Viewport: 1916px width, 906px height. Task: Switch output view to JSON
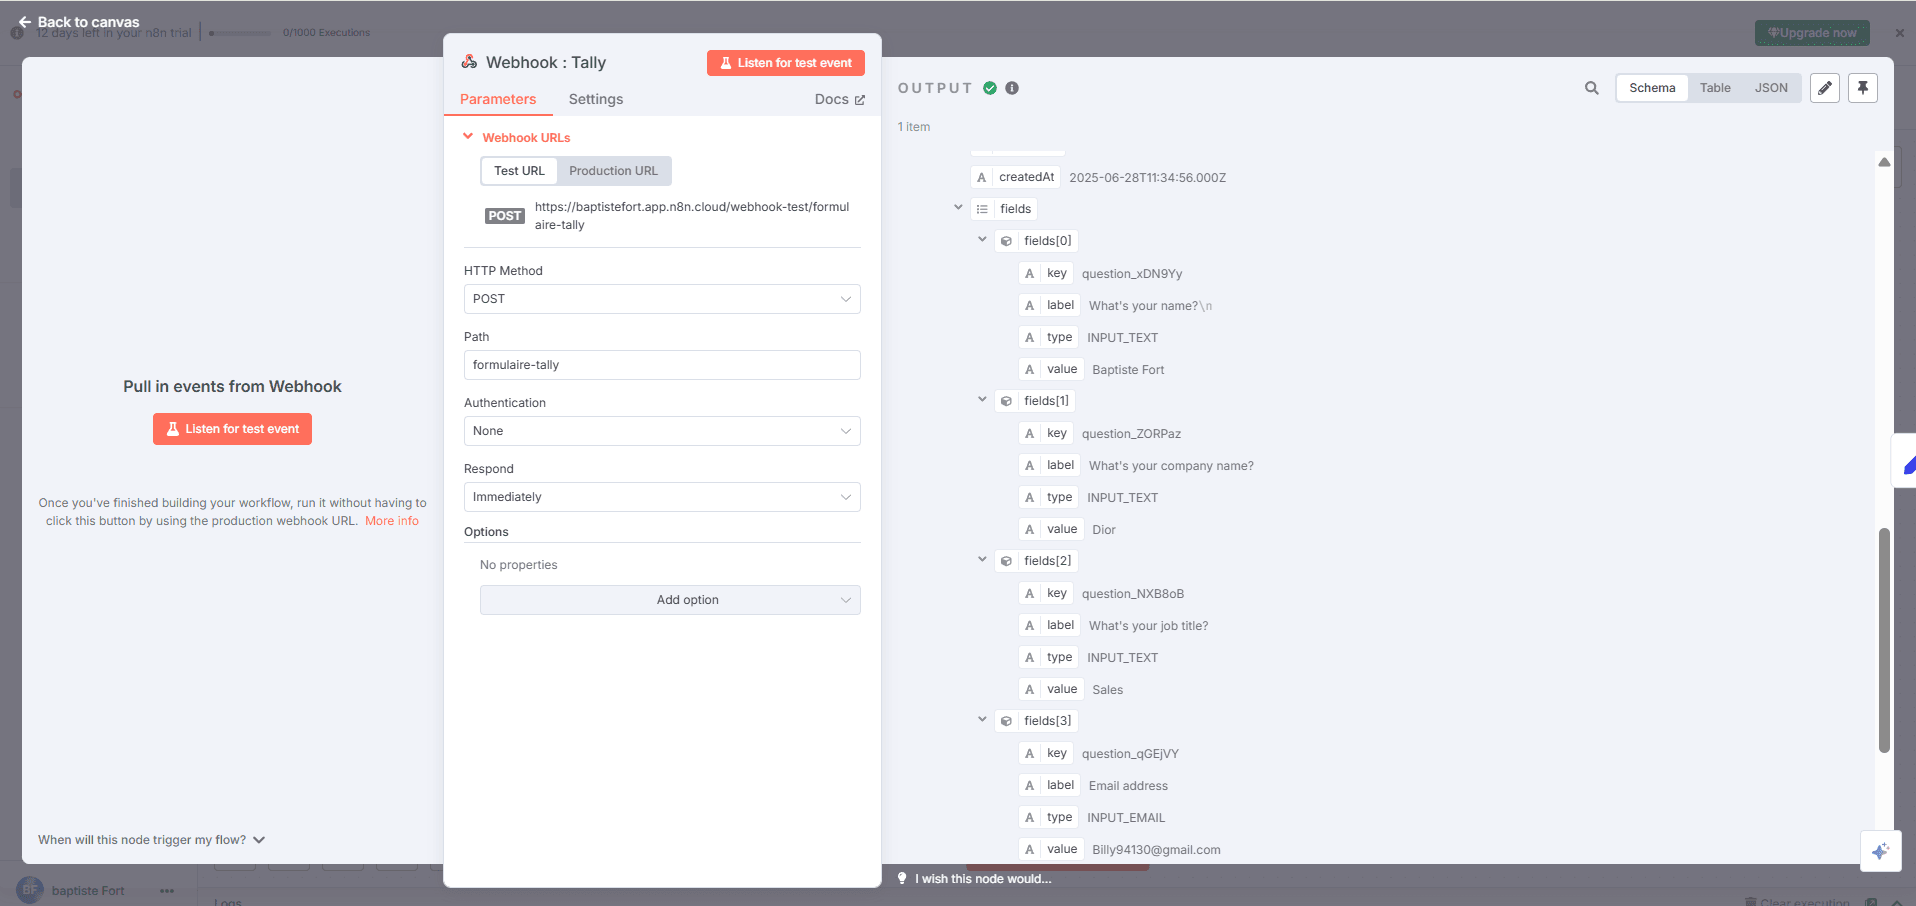tap(1771, 88)
